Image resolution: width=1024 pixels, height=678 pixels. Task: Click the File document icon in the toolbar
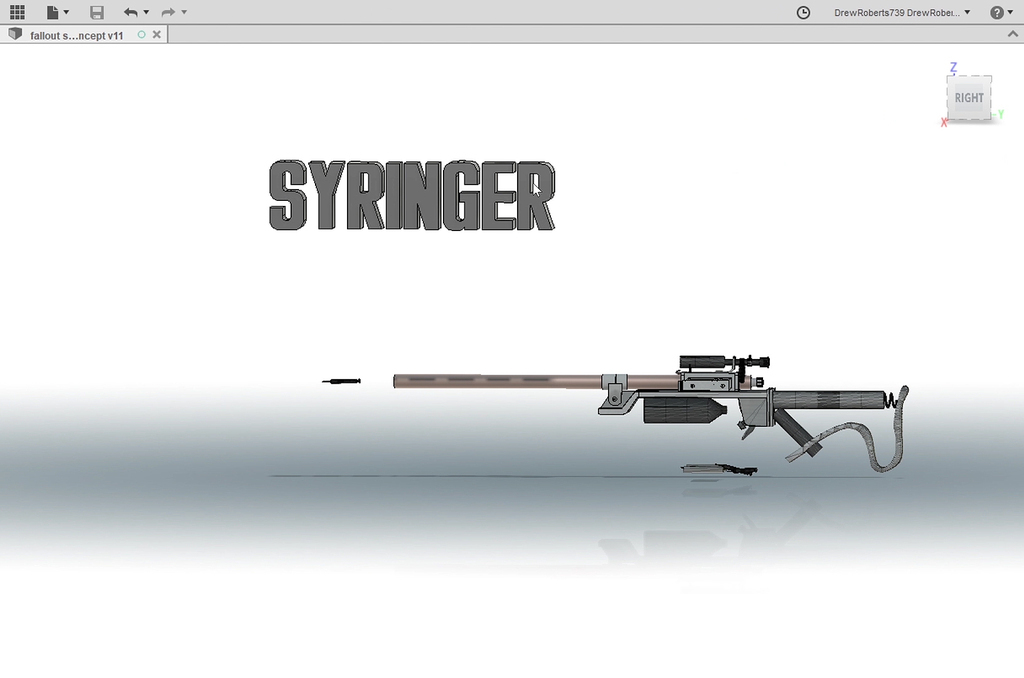pos(50,12)
